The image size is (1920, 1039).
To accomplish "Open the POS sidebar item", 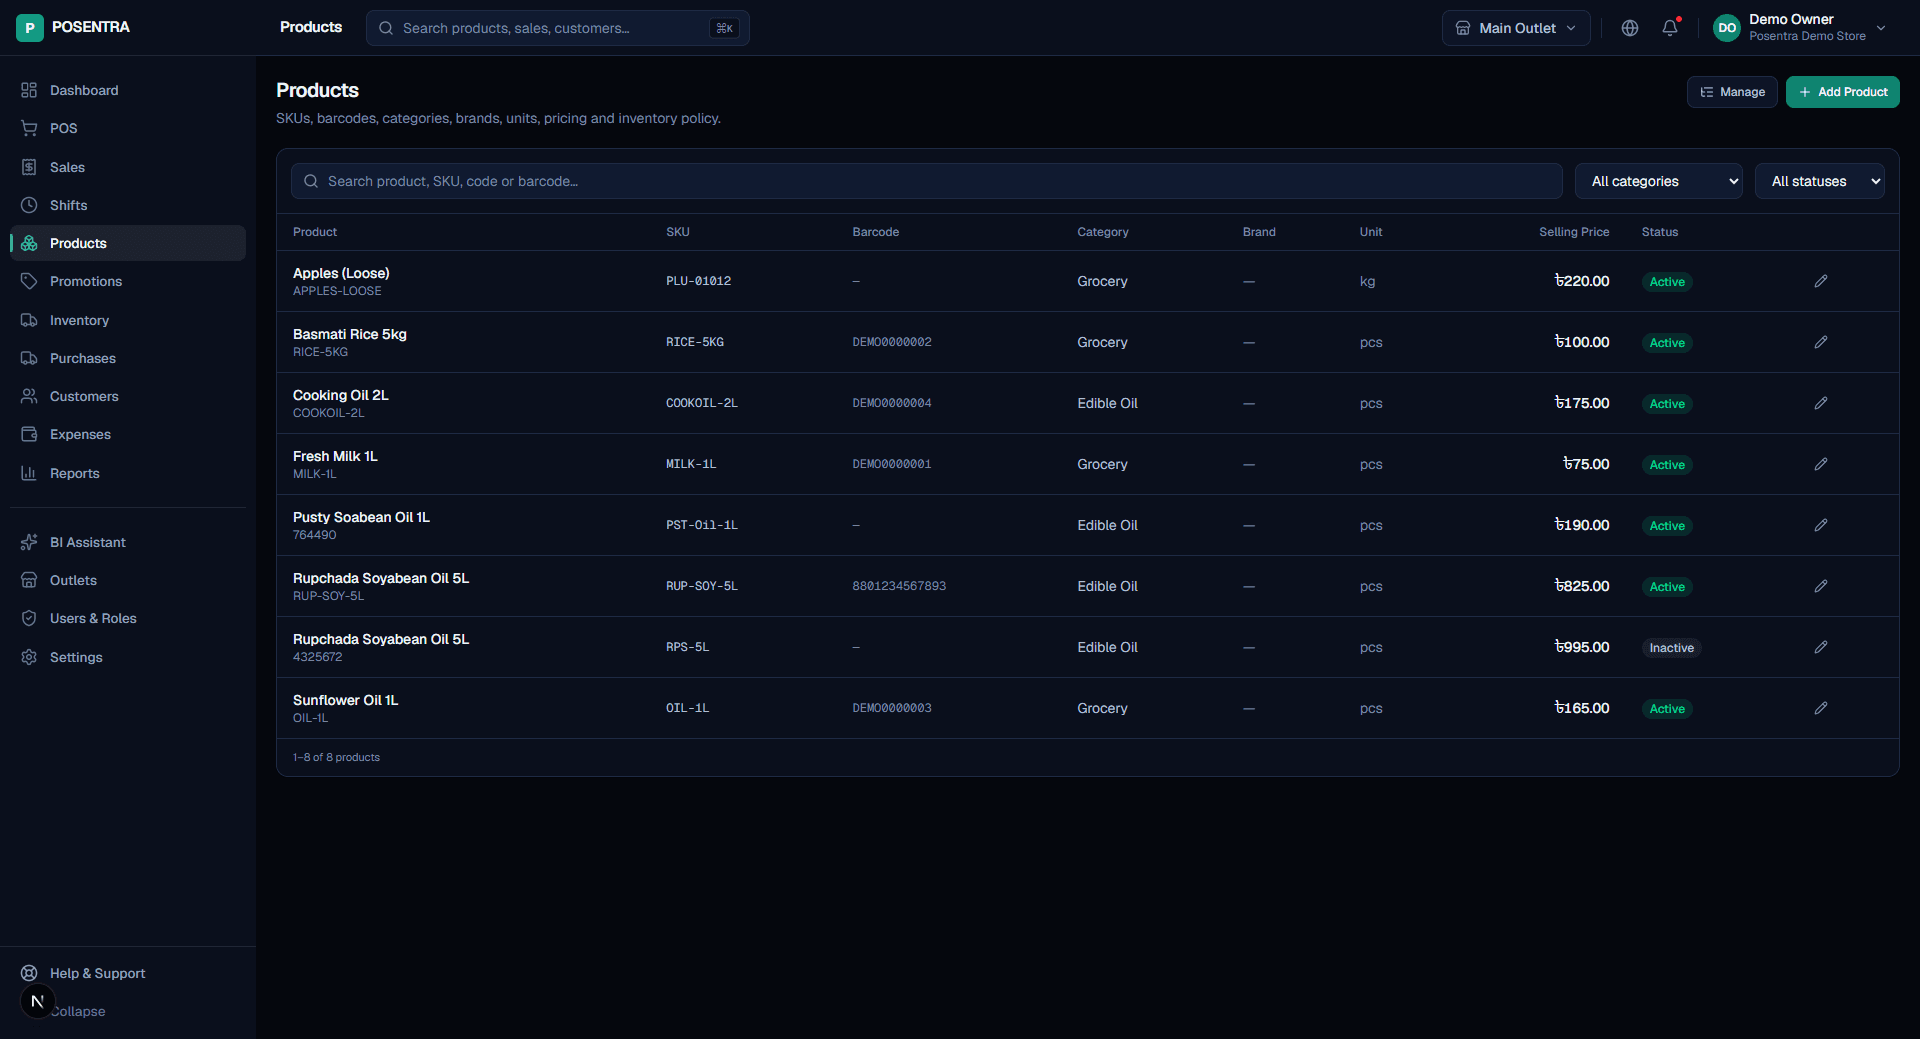I will point(128,128).
